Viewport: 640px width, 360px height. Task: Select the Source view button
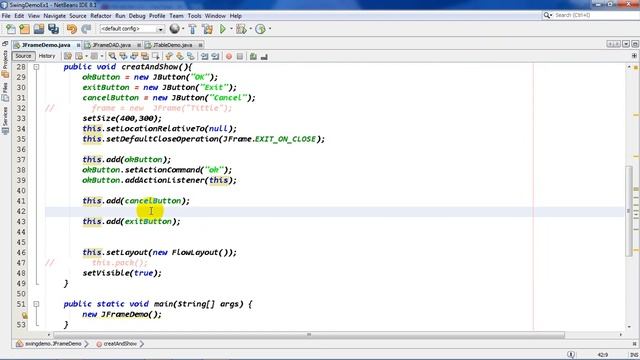point(23,56)
